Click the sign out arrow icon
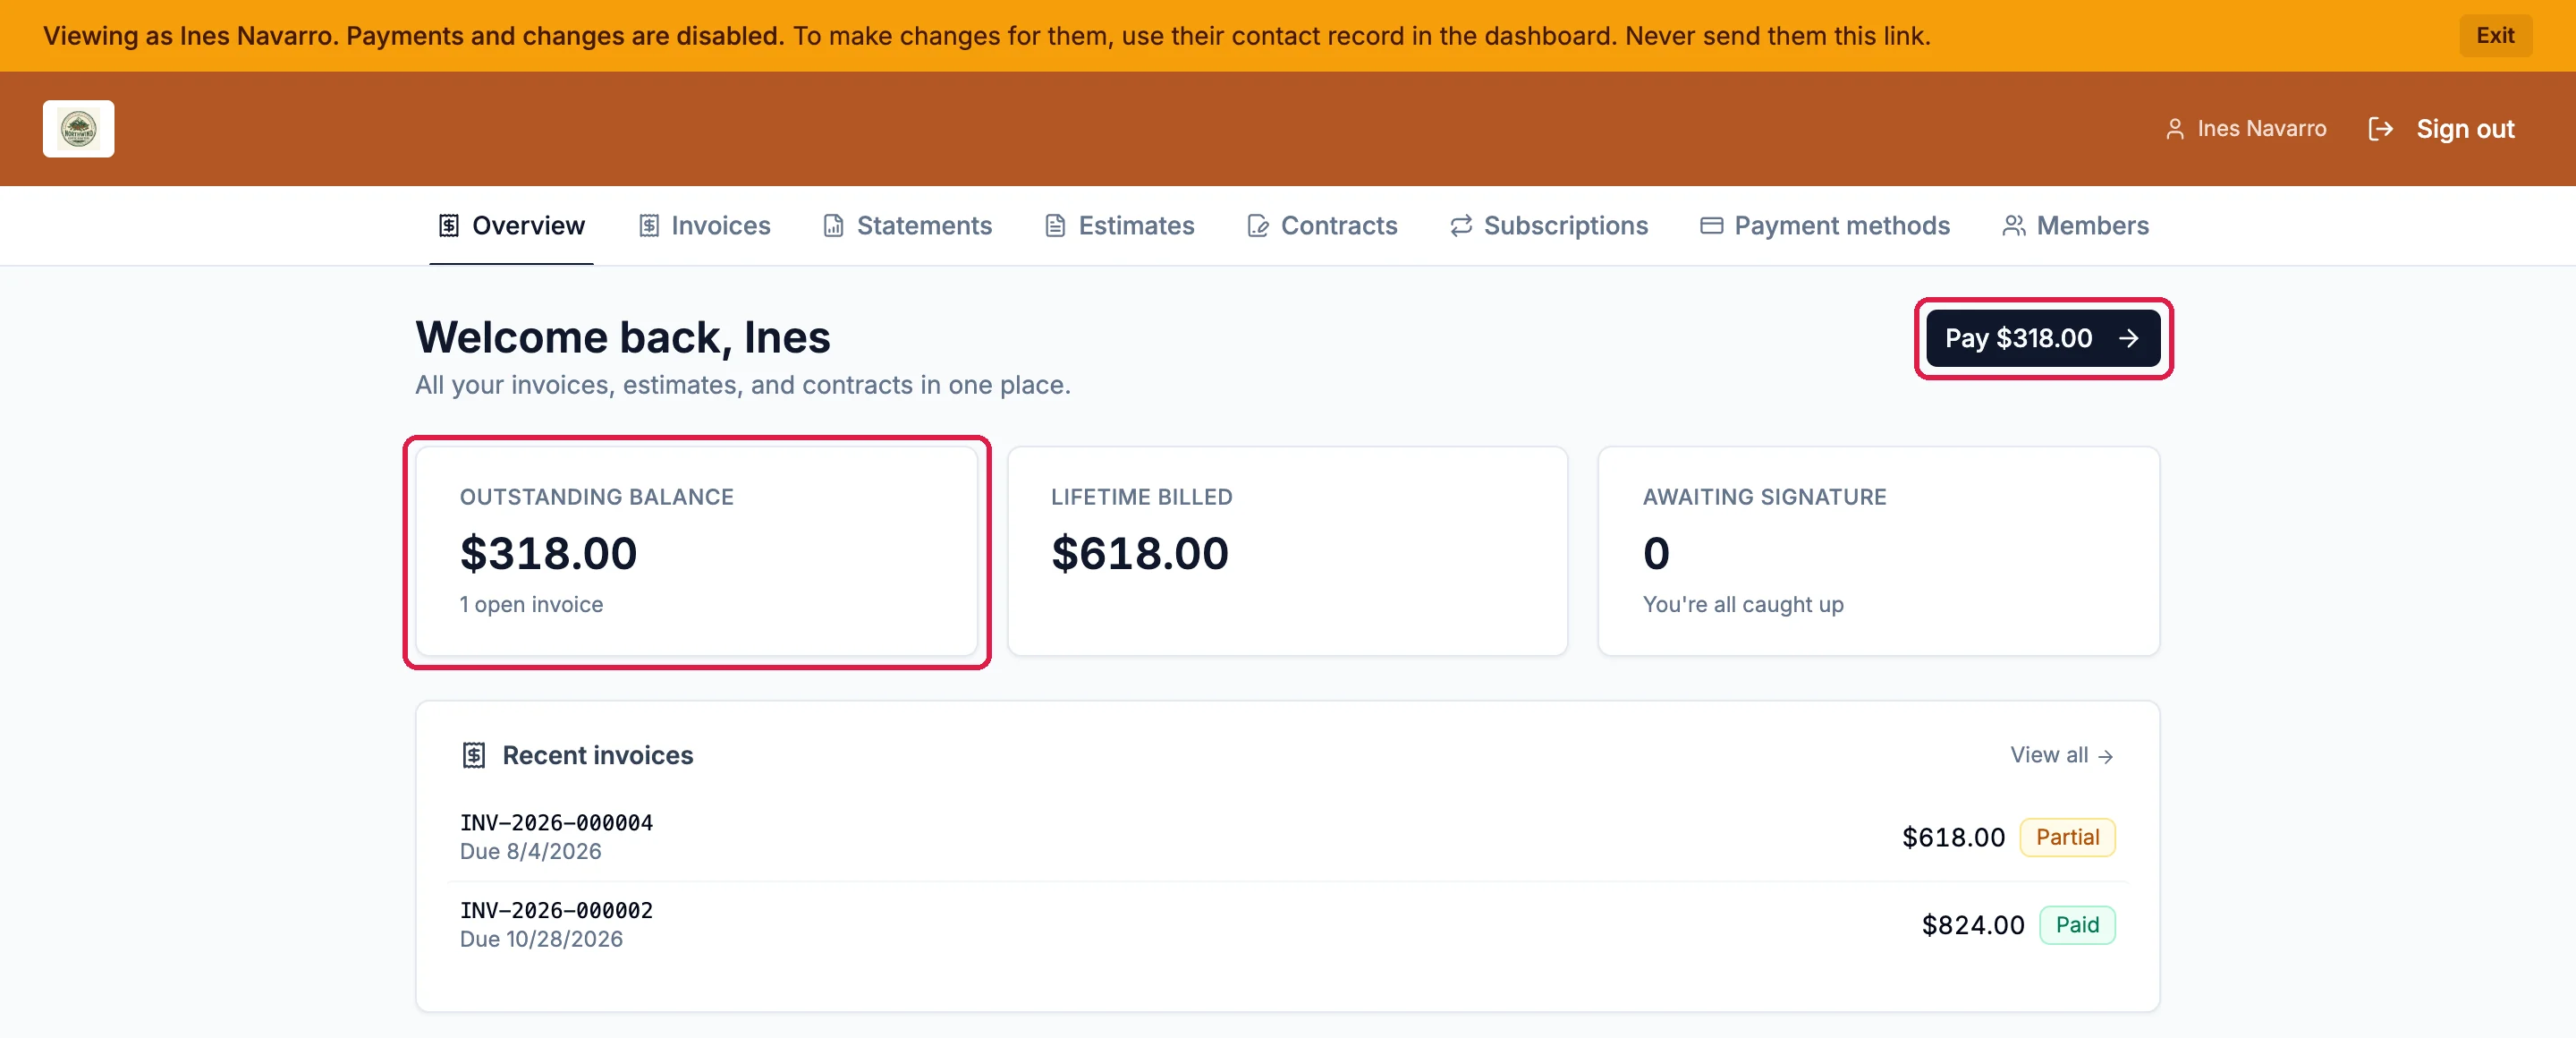Screen dimensions: 2576x1038 pos(2380,129)
